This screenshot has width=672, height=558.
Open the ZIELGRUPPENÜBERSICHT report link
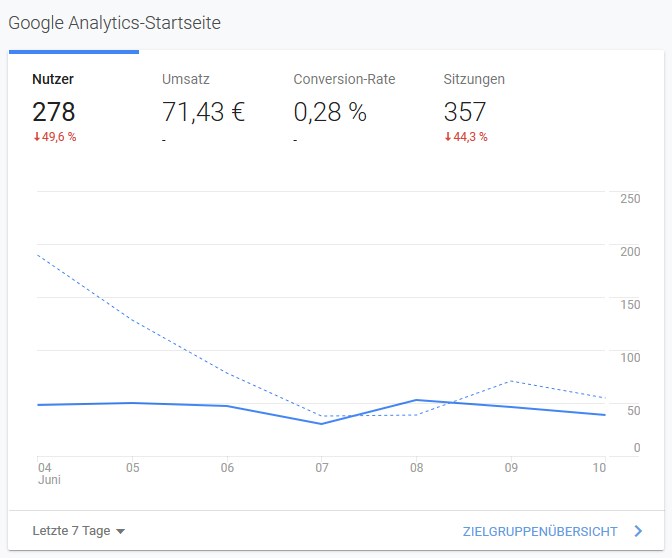(x=540, y=531)
